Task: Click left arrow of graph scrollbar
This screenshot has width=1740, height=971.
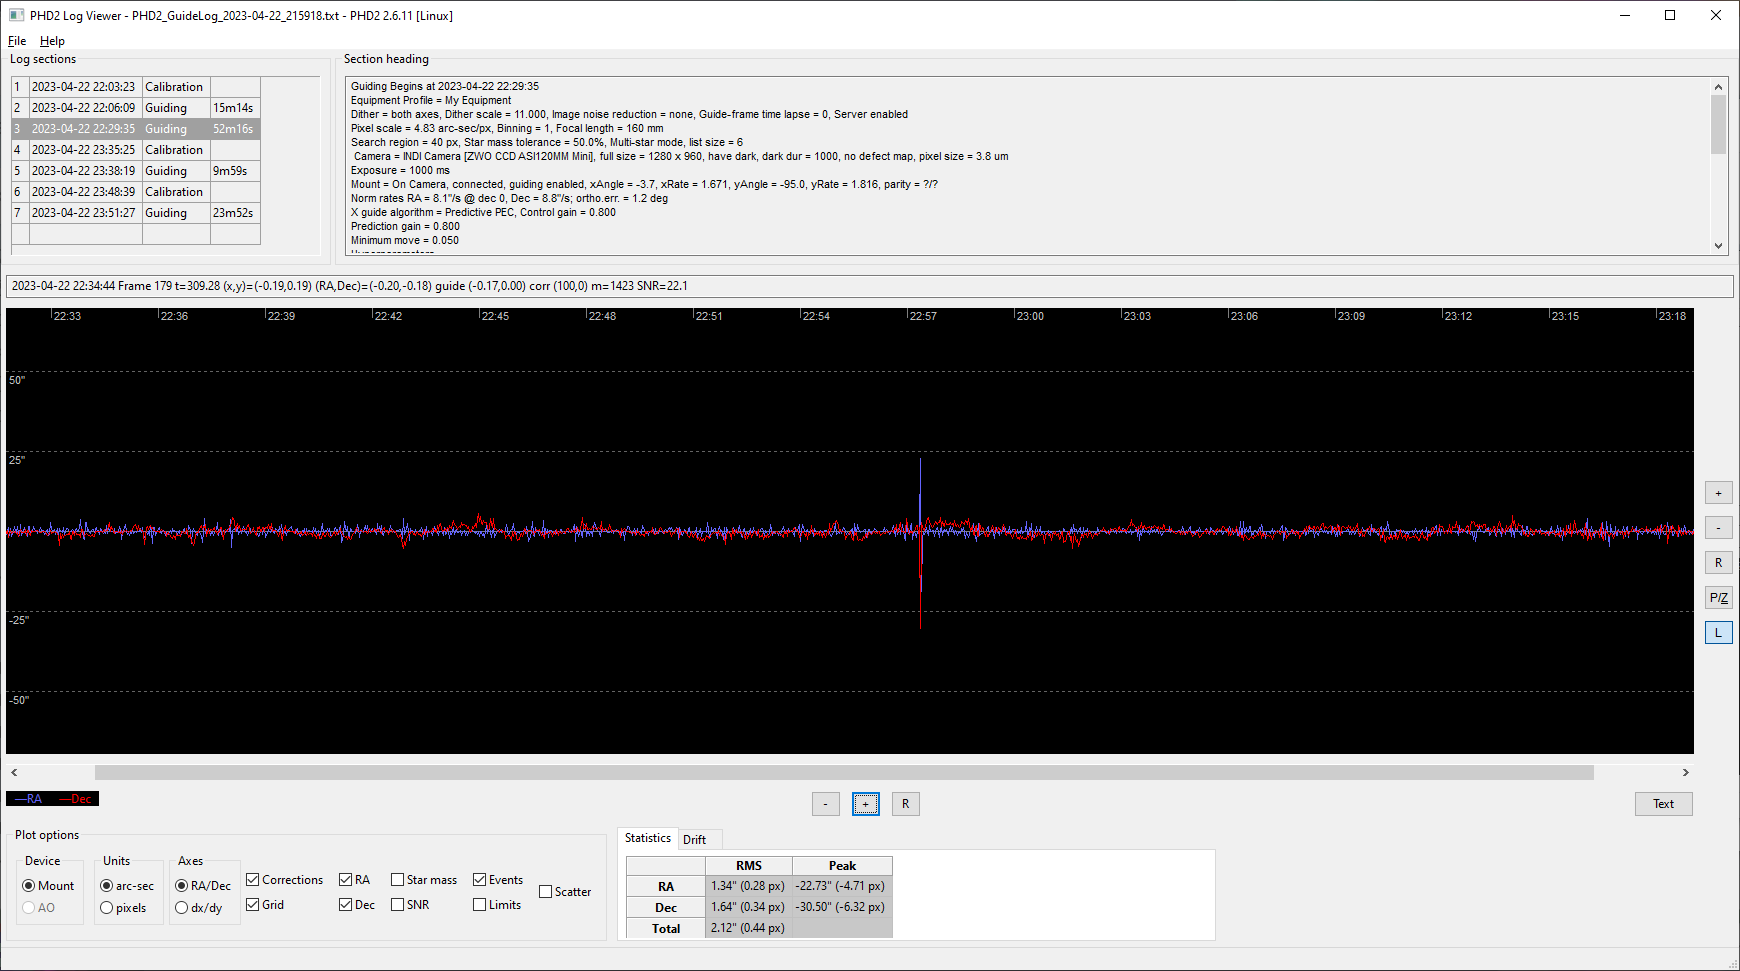Action: 14,773
